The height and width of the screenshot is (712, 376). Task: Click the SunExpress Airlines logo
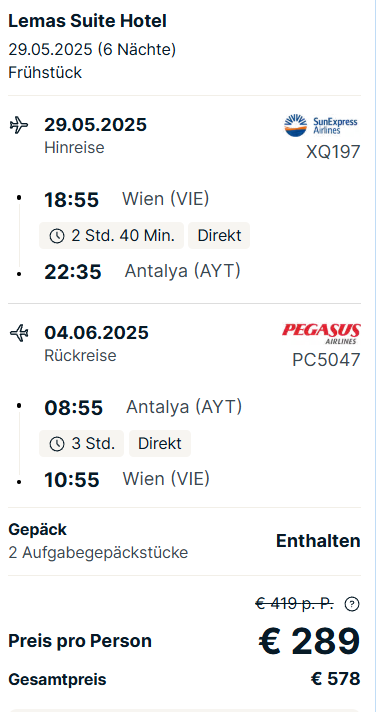click(x=321, y=125)
